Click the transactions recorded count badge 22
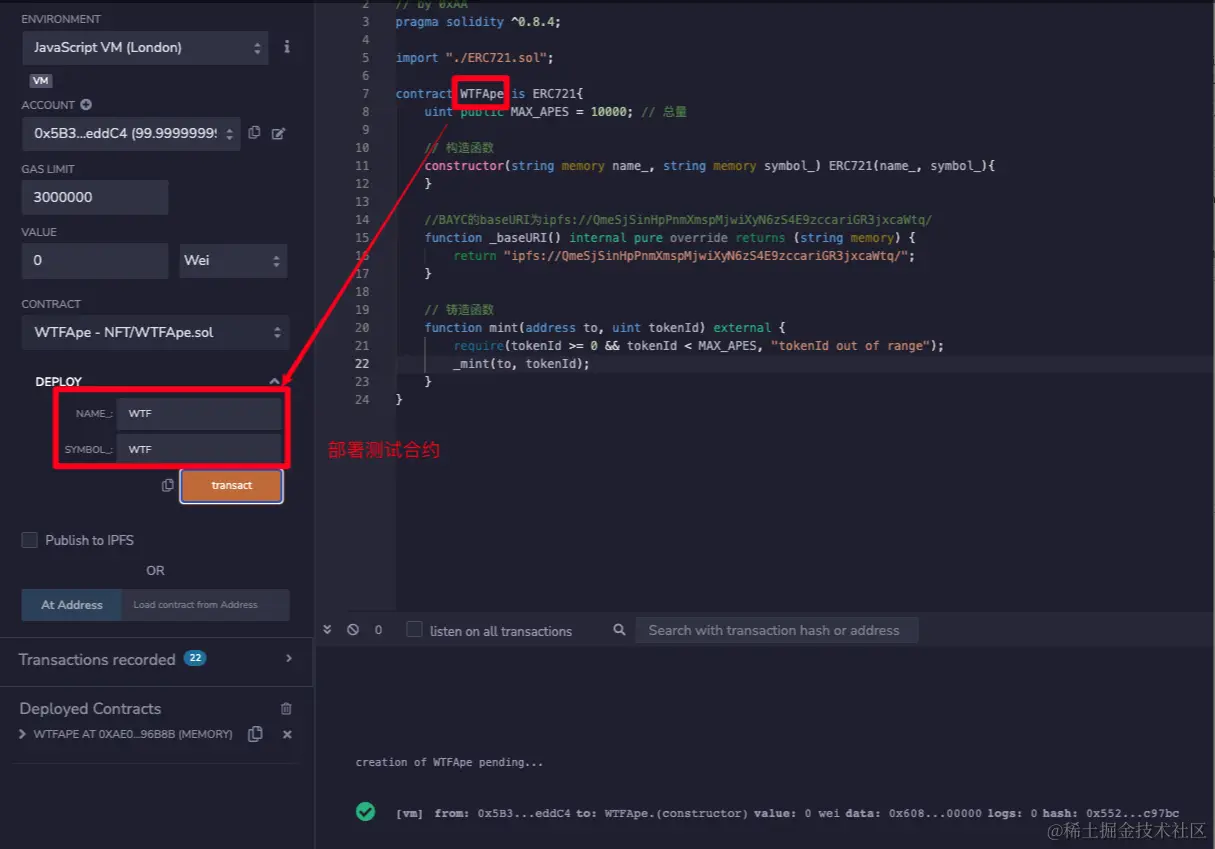The image size is (1215, 849). click(x=195, y=658)
